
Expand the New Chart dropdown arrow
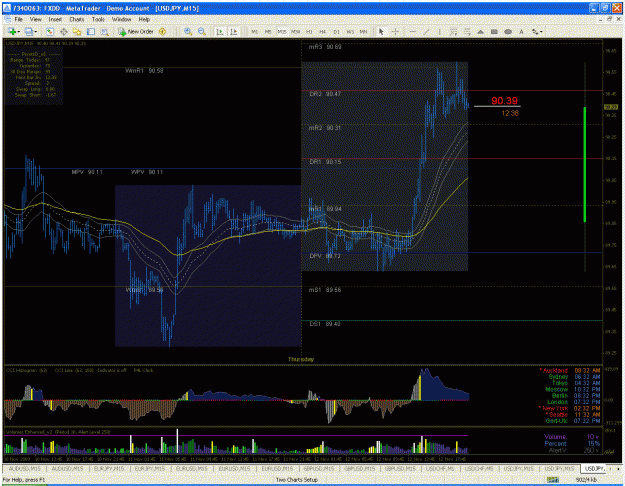point(18,32)
